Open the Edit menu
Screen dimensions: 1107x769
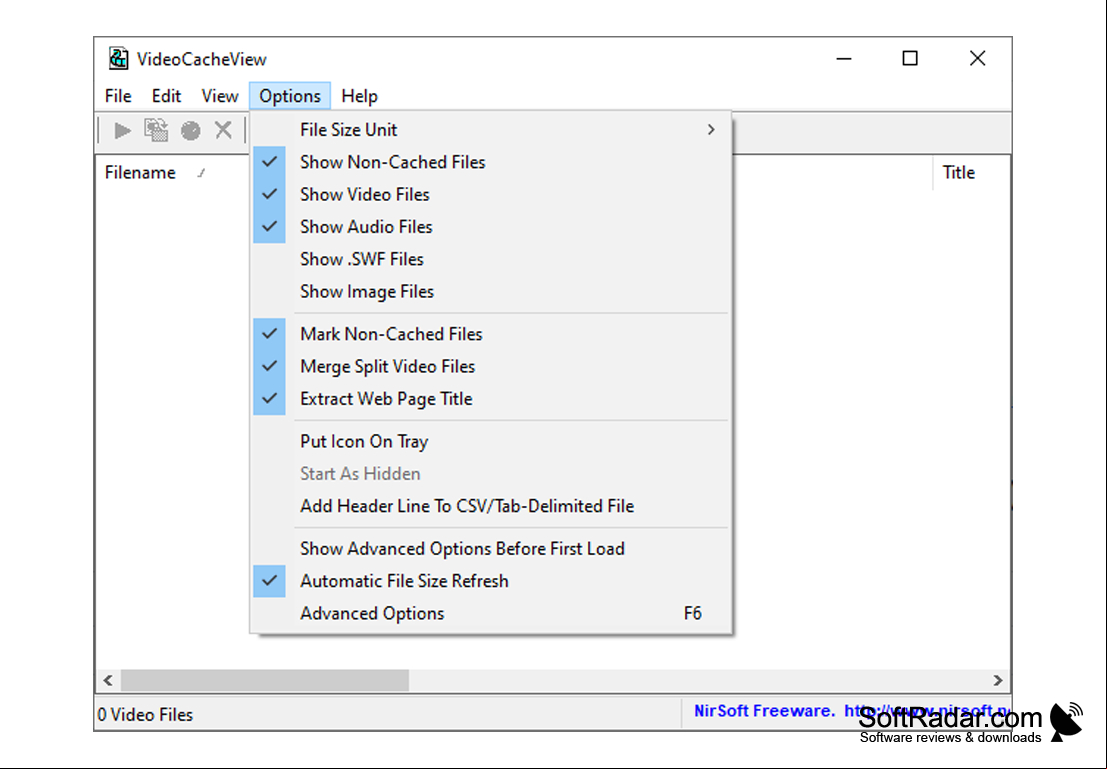[x=166, y=96]
